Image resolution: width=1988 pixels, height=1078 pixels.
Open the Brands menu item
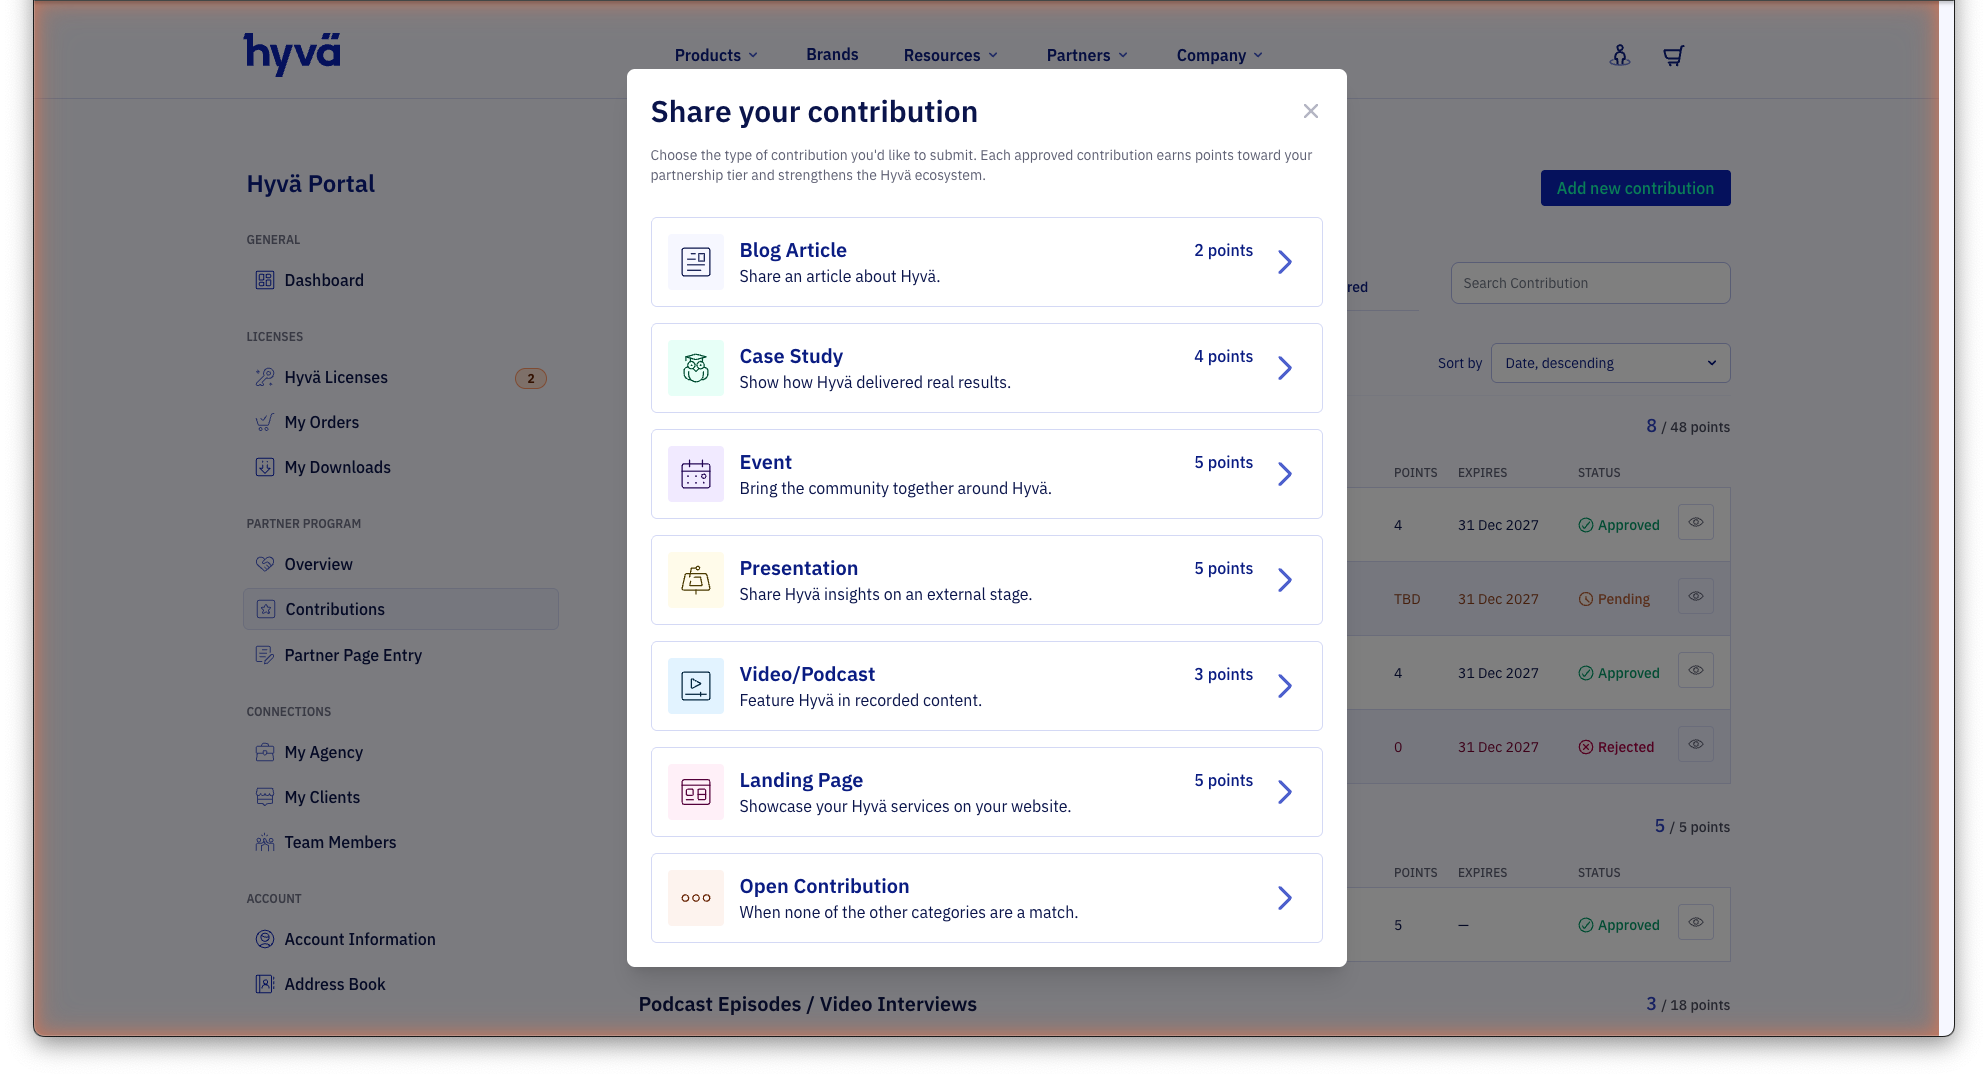pos(831,54)
